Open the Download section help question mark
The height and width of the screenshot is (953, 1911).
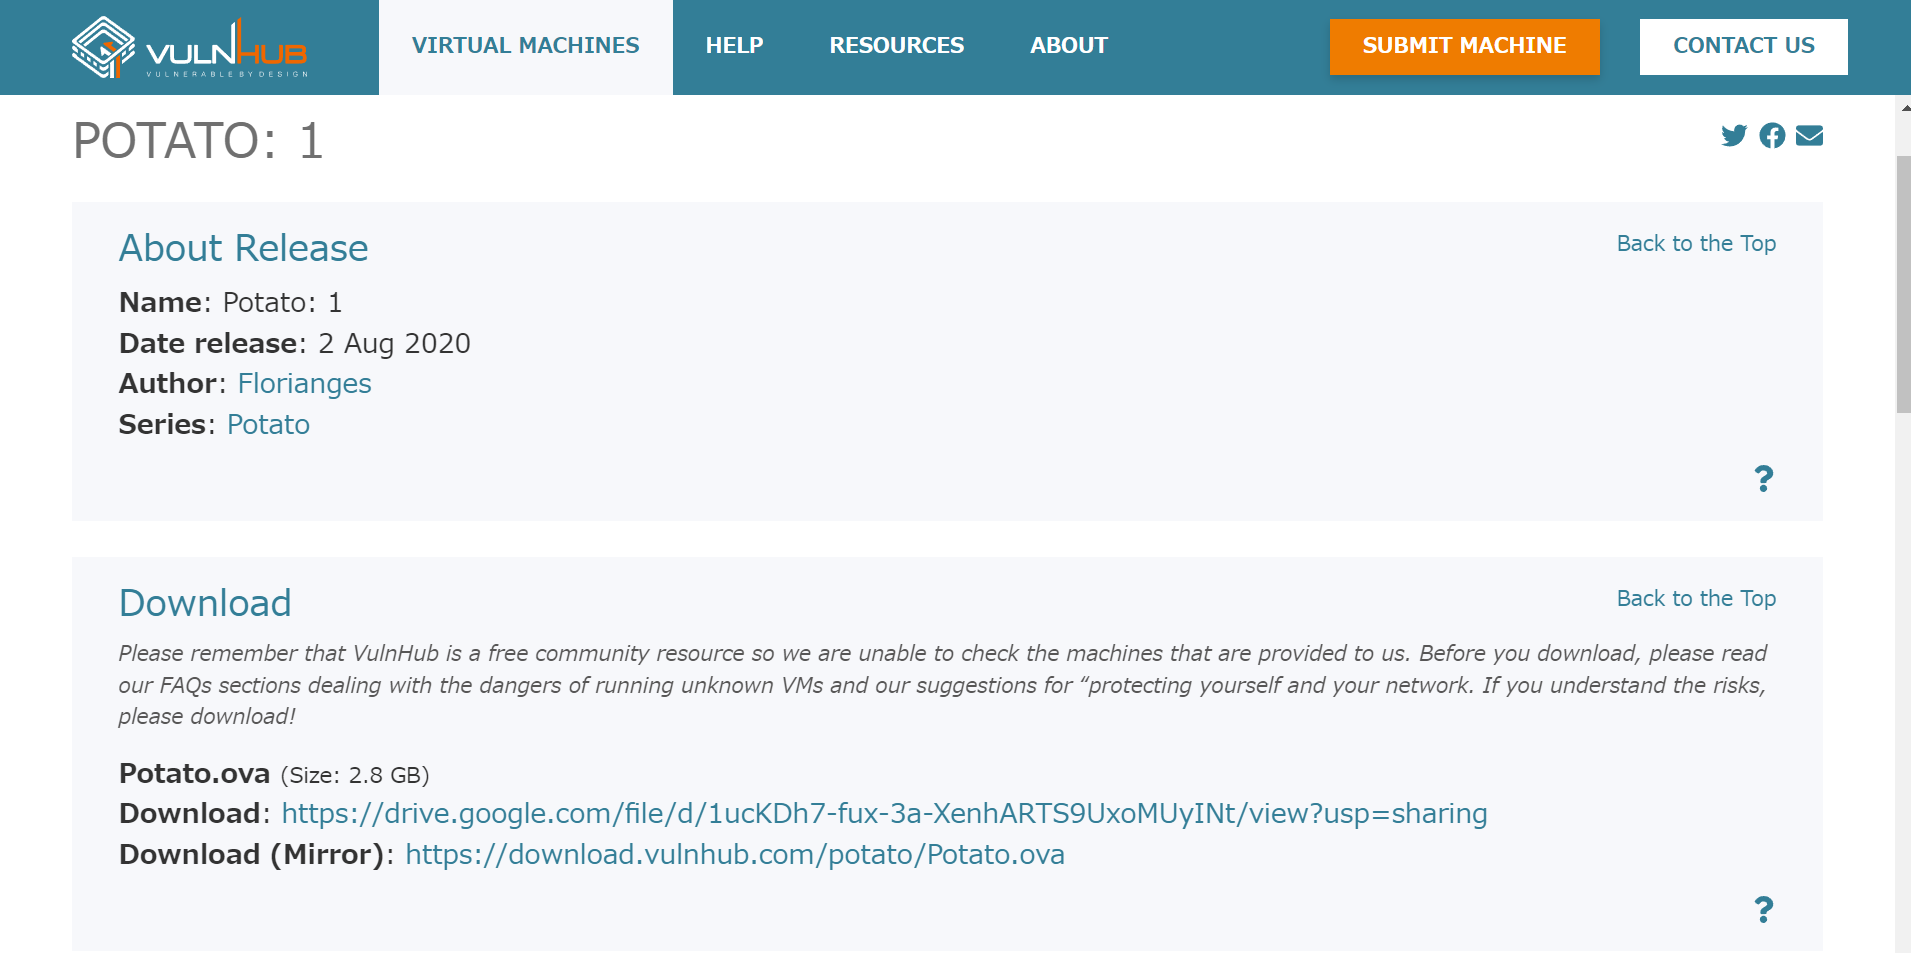1765,910
